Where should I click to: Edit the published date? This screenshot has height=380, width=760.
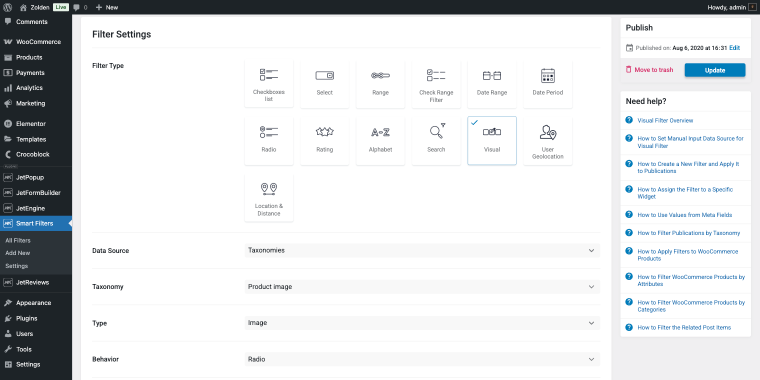734,48
